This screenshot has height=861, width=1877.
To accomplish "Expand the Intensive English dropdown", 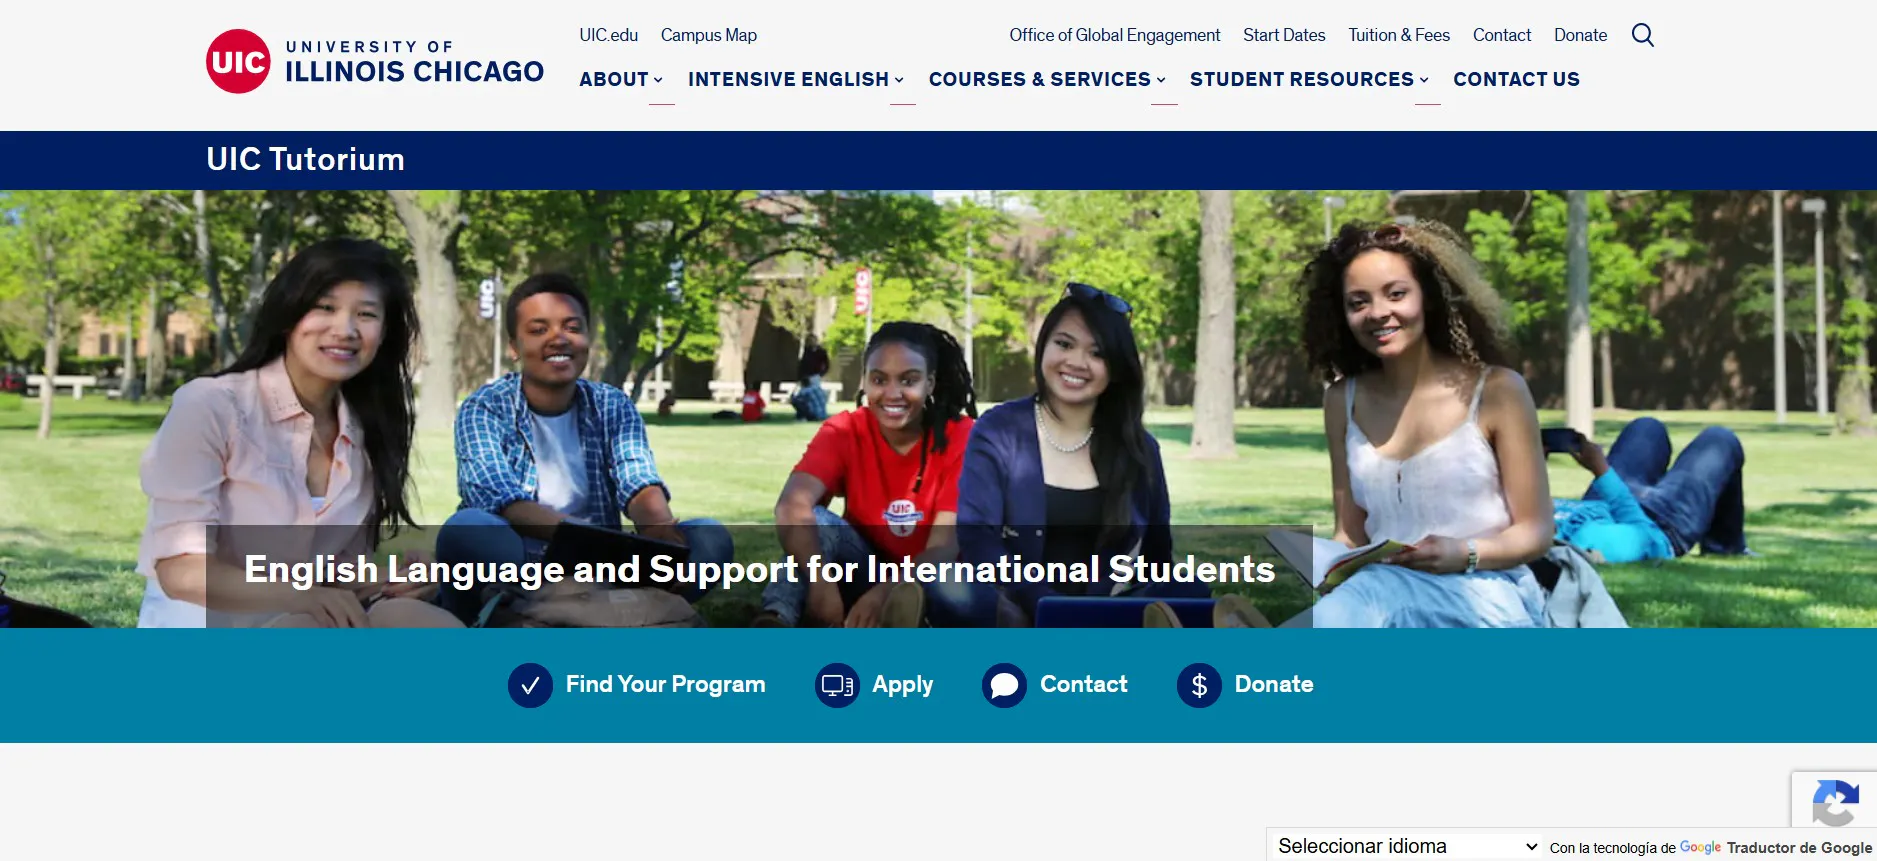I will point(796,79).
